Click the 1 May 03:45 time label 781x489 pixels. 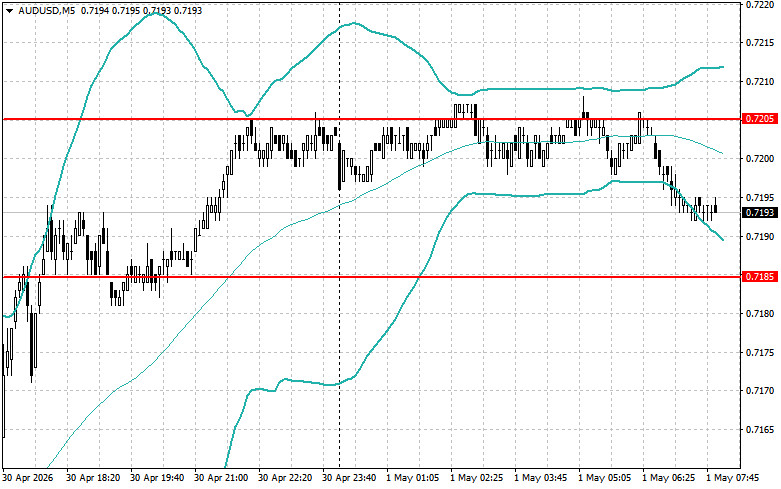(x=541, y=478)
